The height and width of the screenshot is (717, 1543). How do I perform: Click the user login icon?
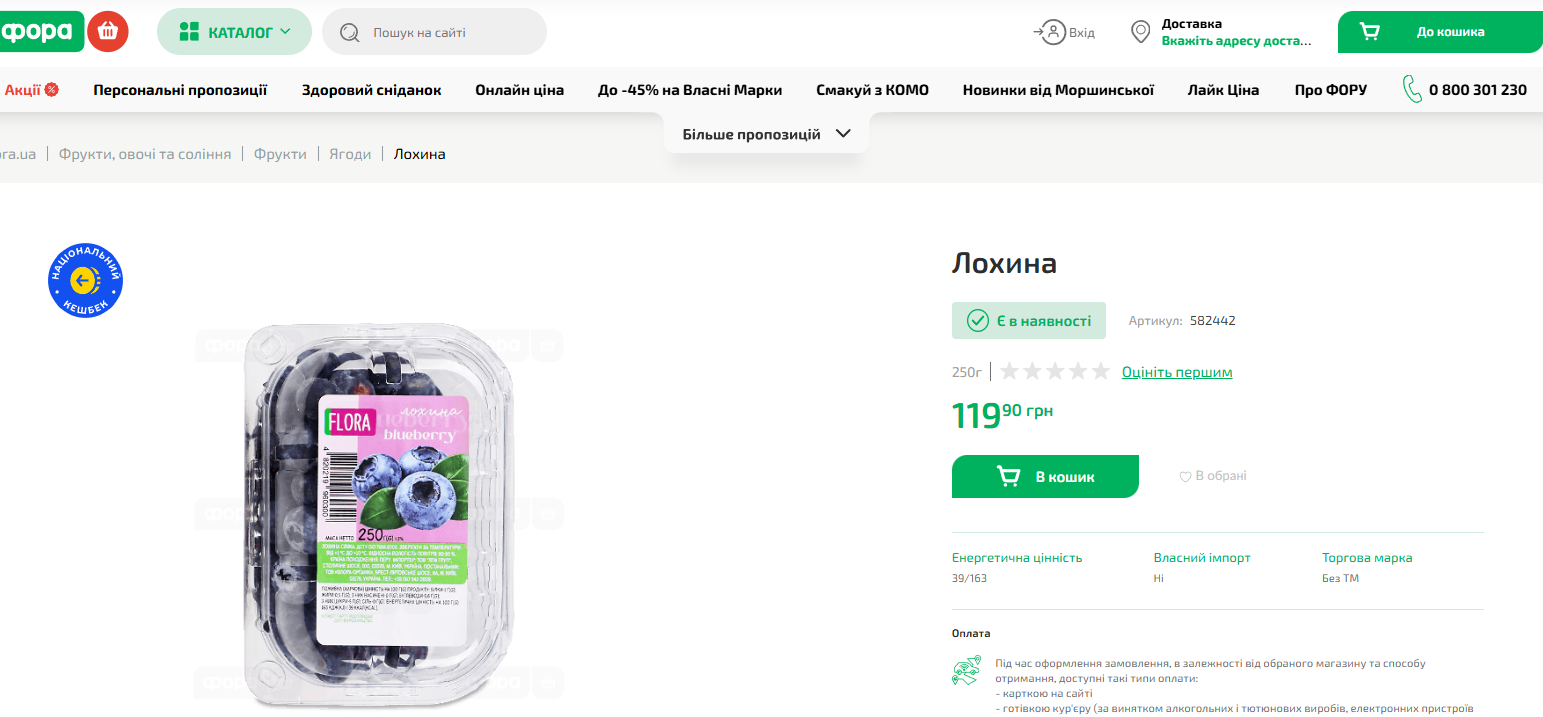coord(1052,32)
